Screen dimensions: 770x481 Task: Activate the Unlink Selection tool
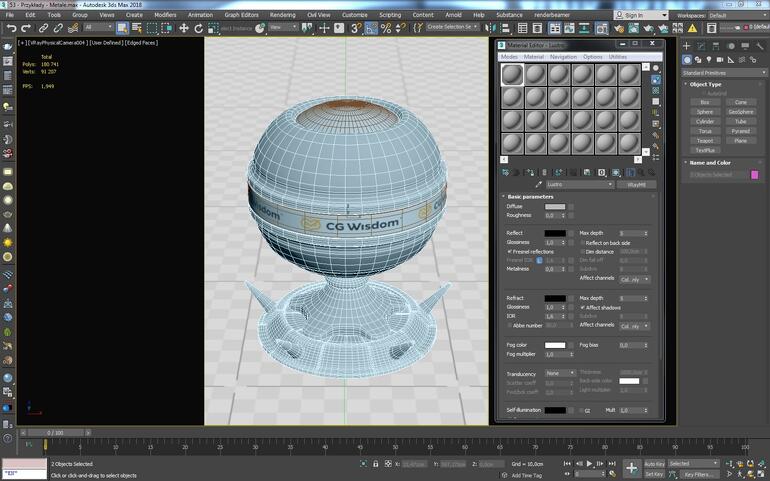click(58, 28)
